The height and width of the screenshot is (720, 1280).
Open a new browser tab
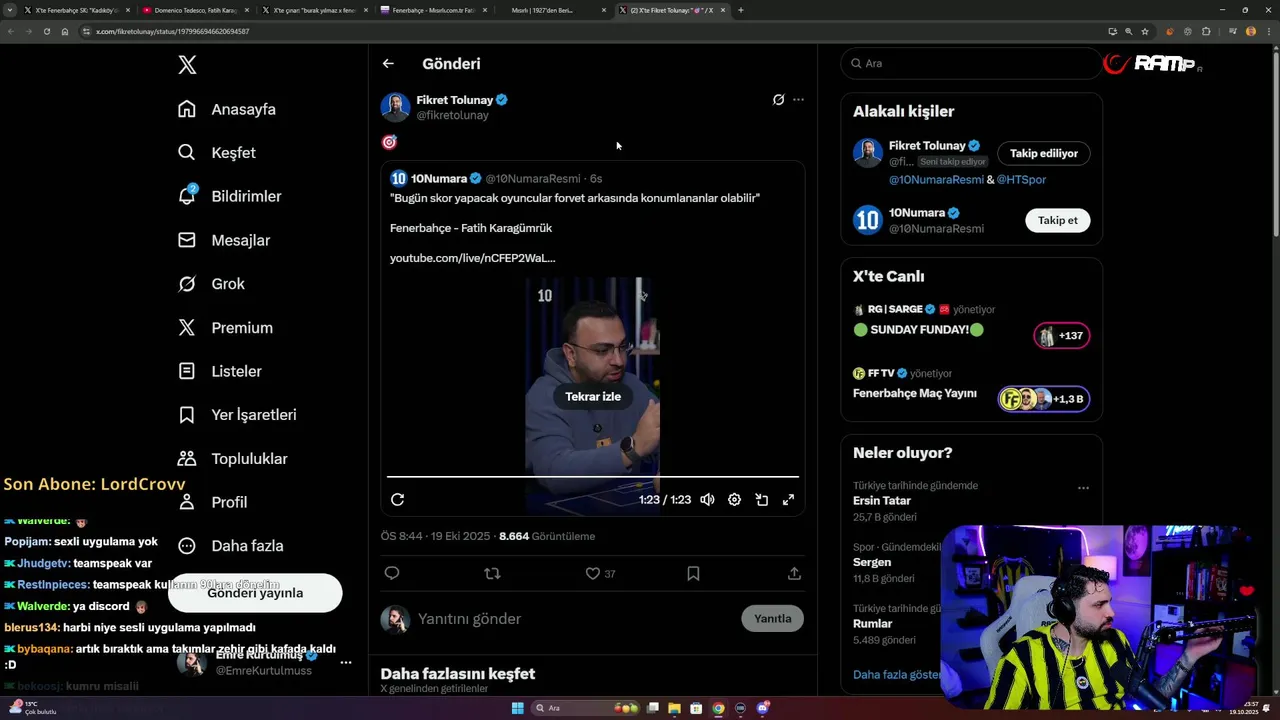[740, 10]
